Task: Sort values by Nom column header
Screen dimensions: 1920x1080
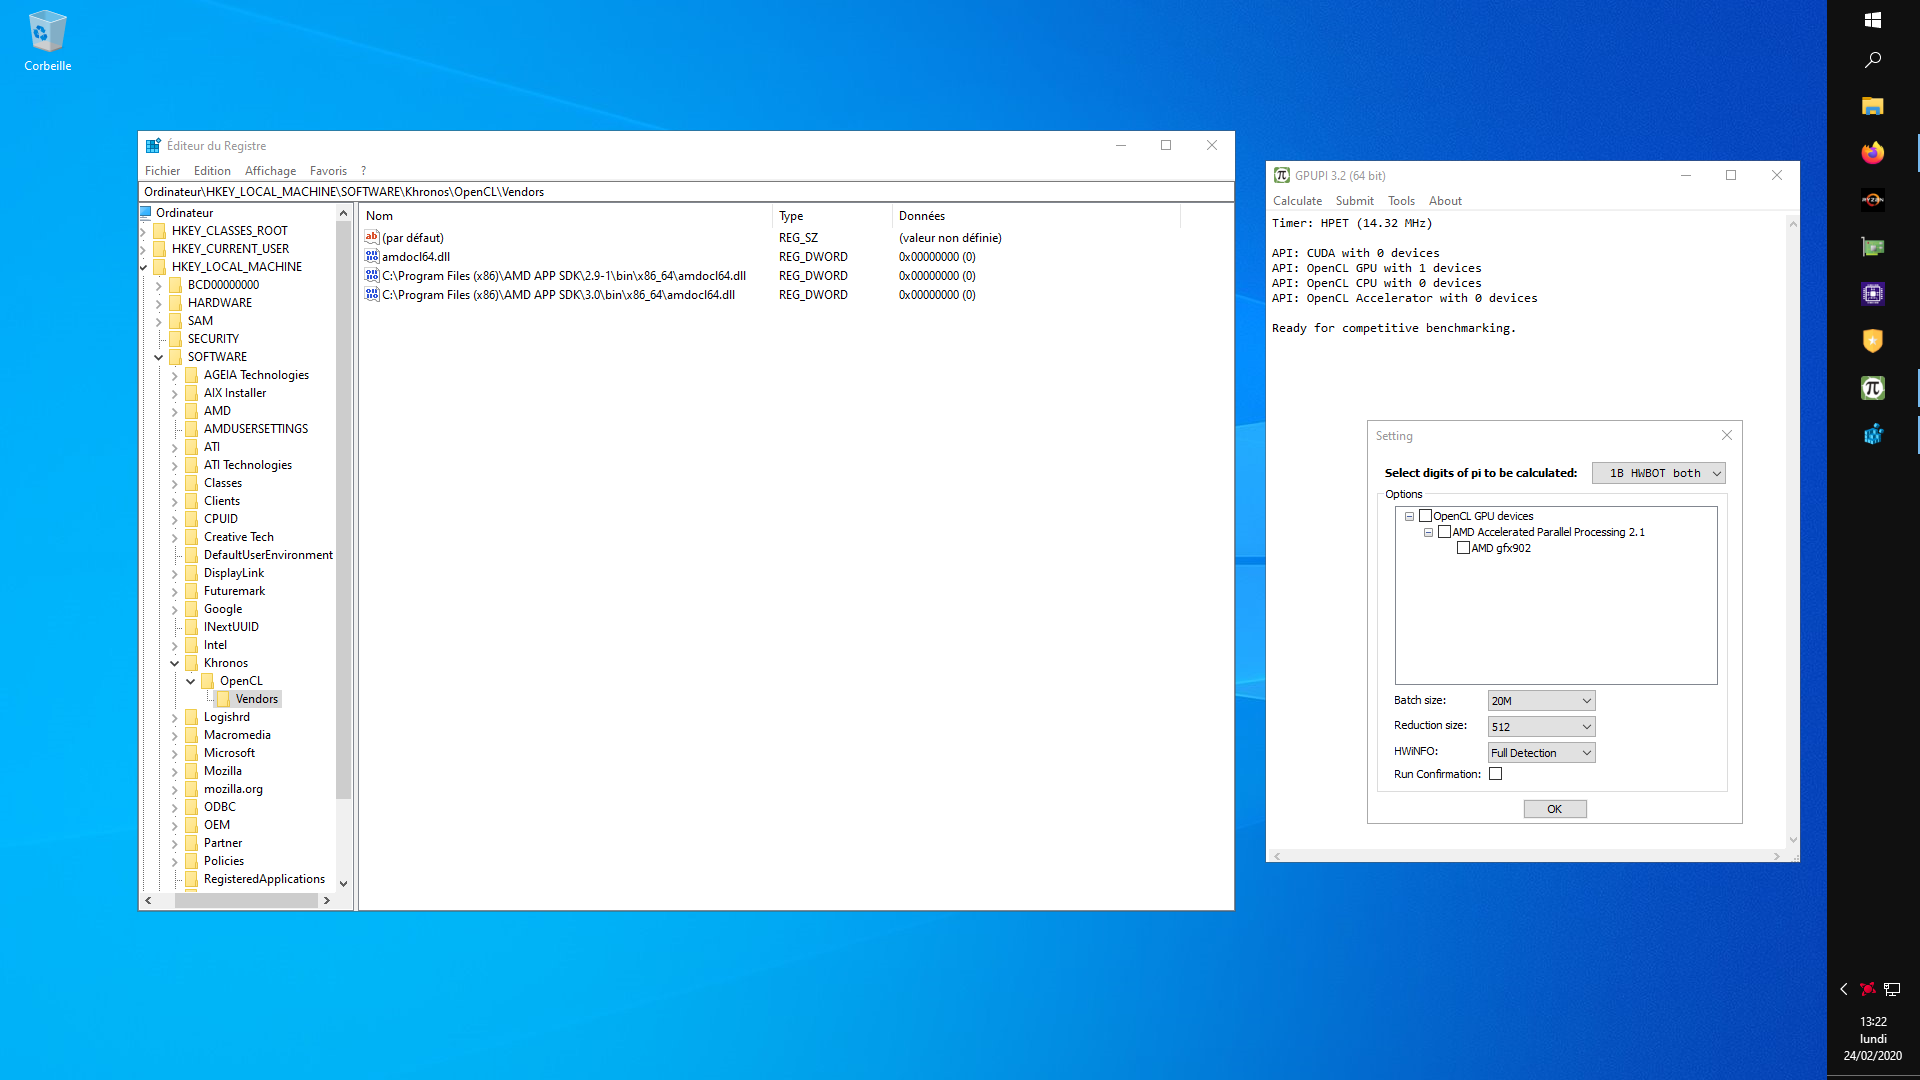Action: [x=566, y=216]
